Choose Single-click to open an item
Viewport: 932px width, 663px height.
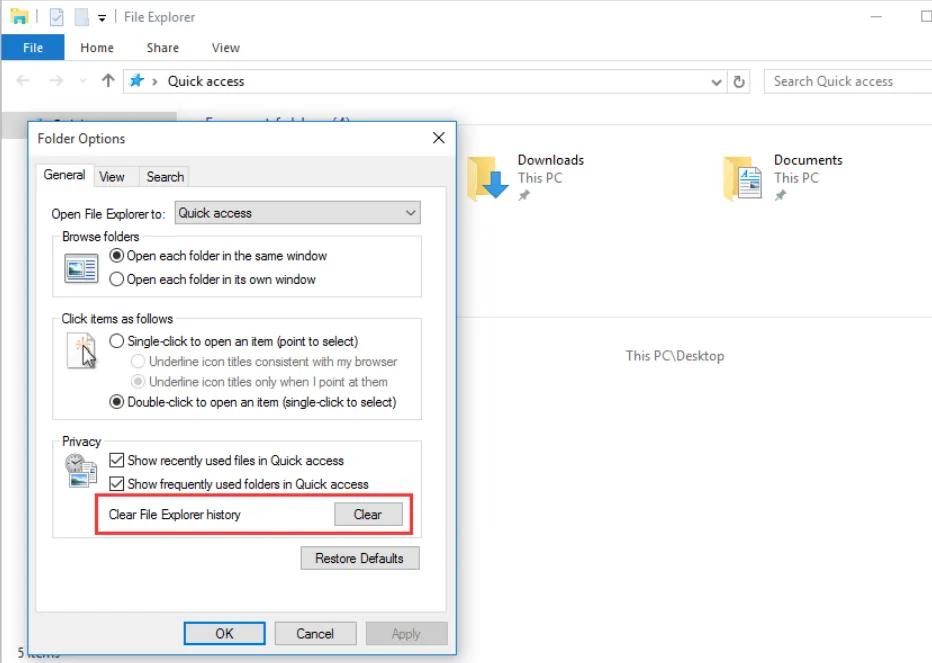(x=117, y=341)
